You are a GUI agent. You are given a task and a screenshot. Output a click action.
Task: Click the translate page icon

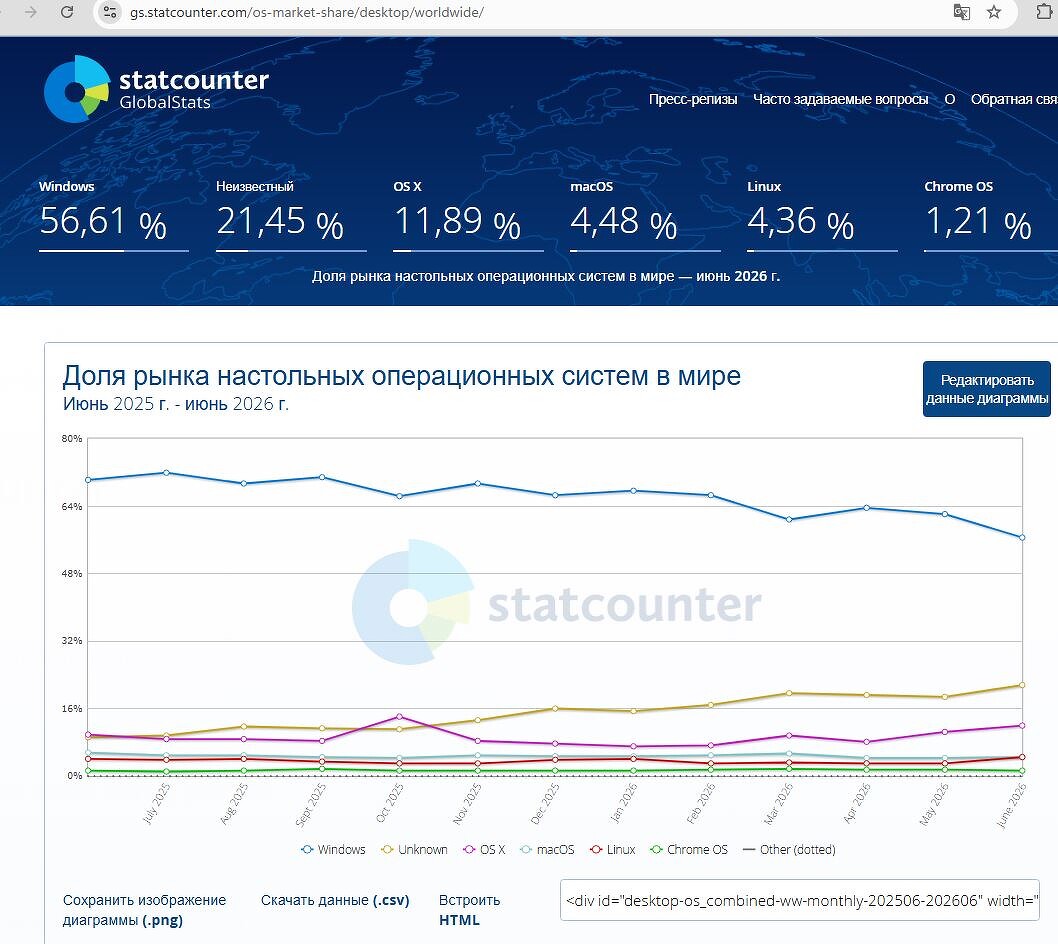pos(961,12)
